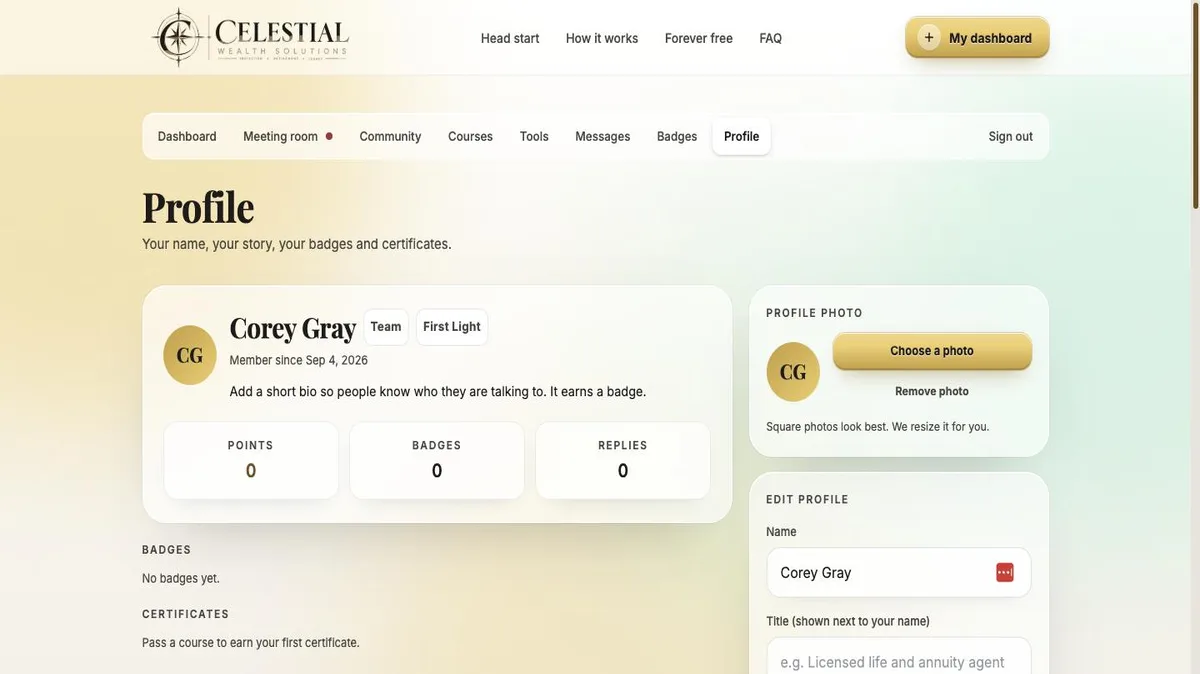Click the red dot next to Meeting room
The height and width of the screenshot is (674, 1200).
pyautogui.click(x=329, y=136)
